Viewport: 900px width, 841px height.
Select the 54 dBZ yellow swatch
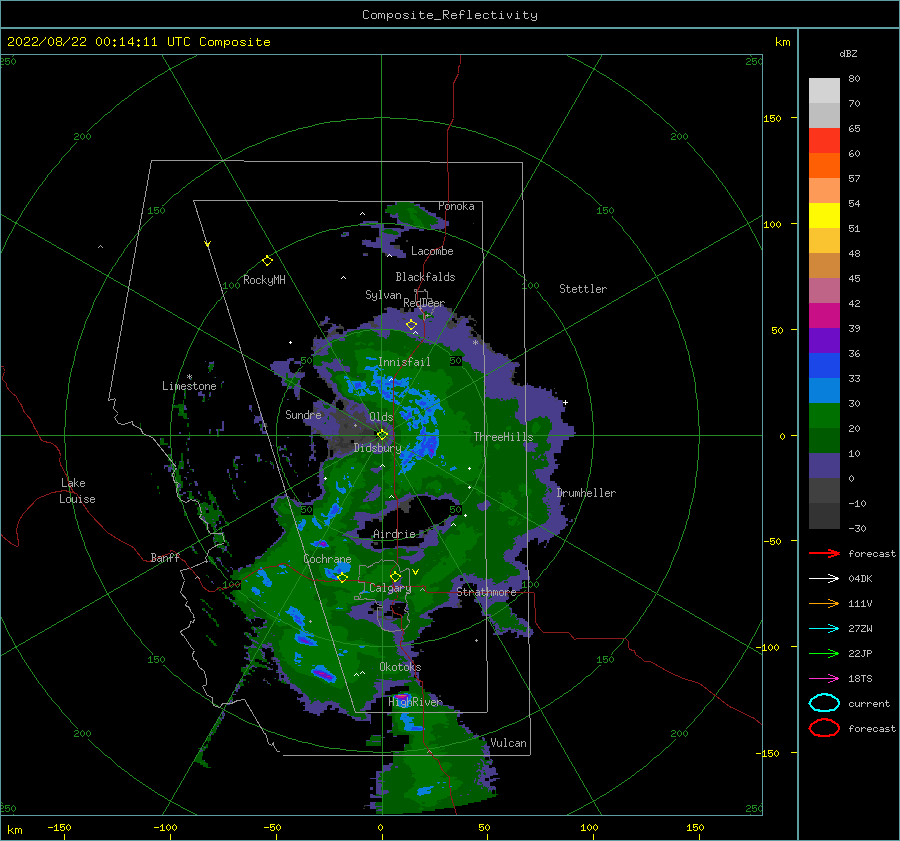pos(824,215)
